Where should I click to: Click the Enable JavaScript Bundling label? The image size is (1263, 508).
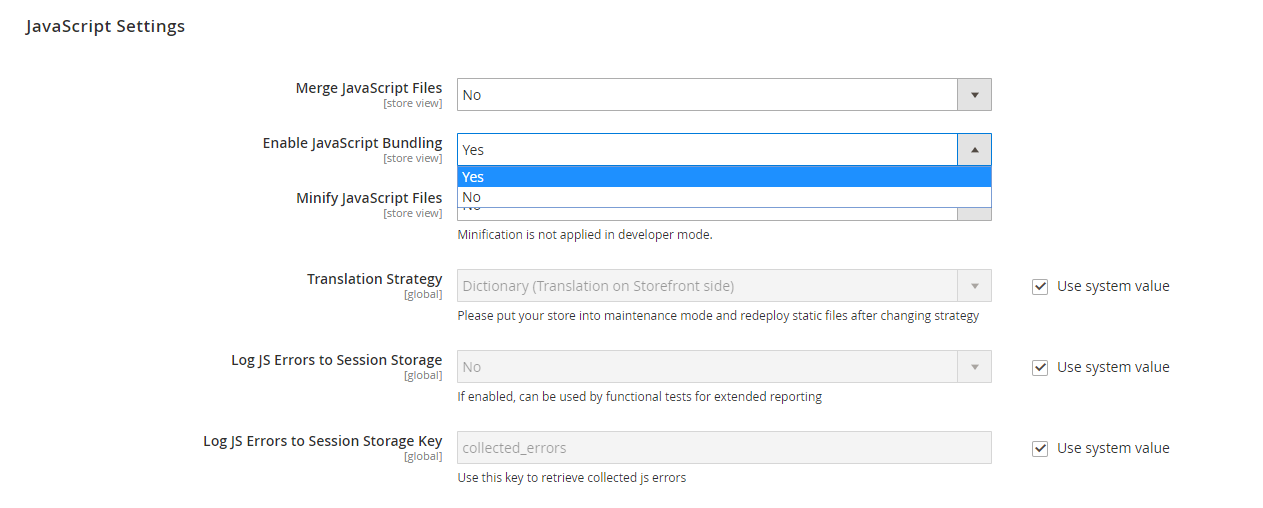(x=352, y=143)
